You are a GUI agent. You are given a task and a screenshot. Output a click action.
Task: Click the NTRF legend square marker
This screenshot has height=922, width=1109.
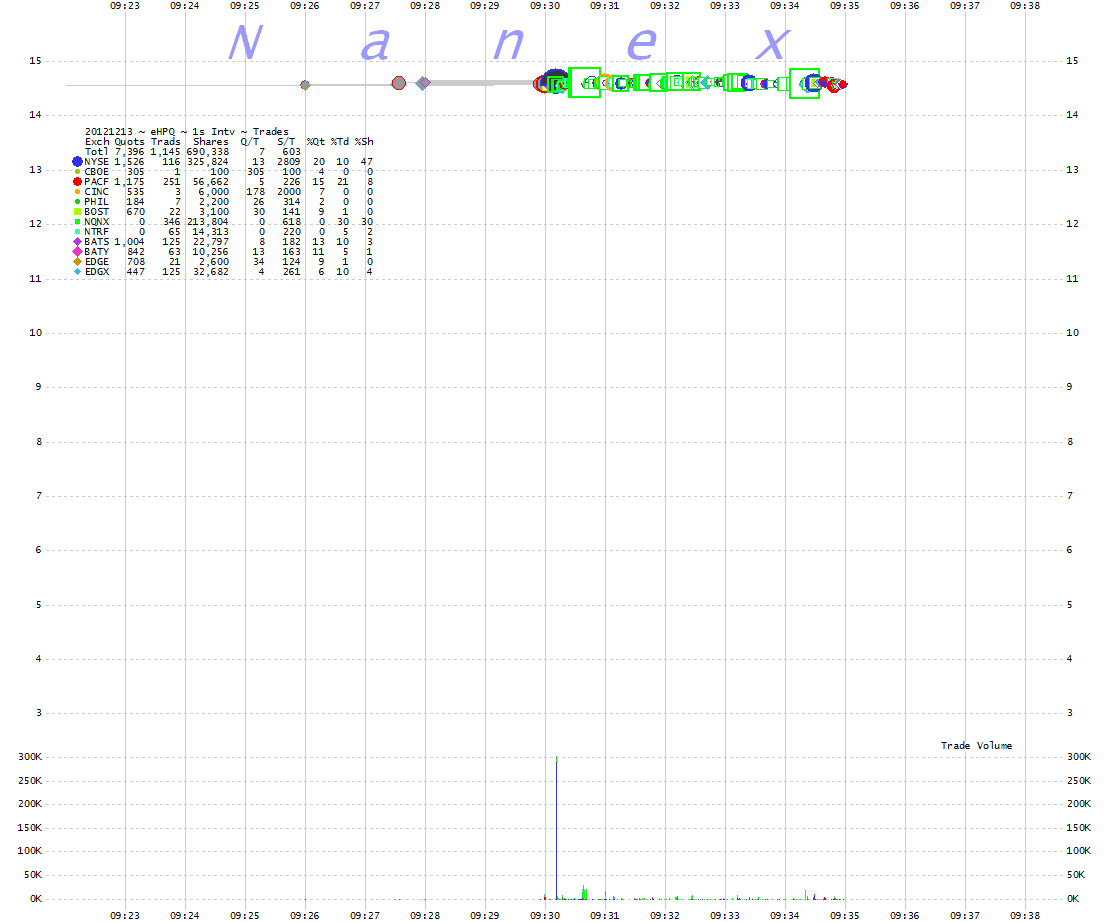click(77, 232)
